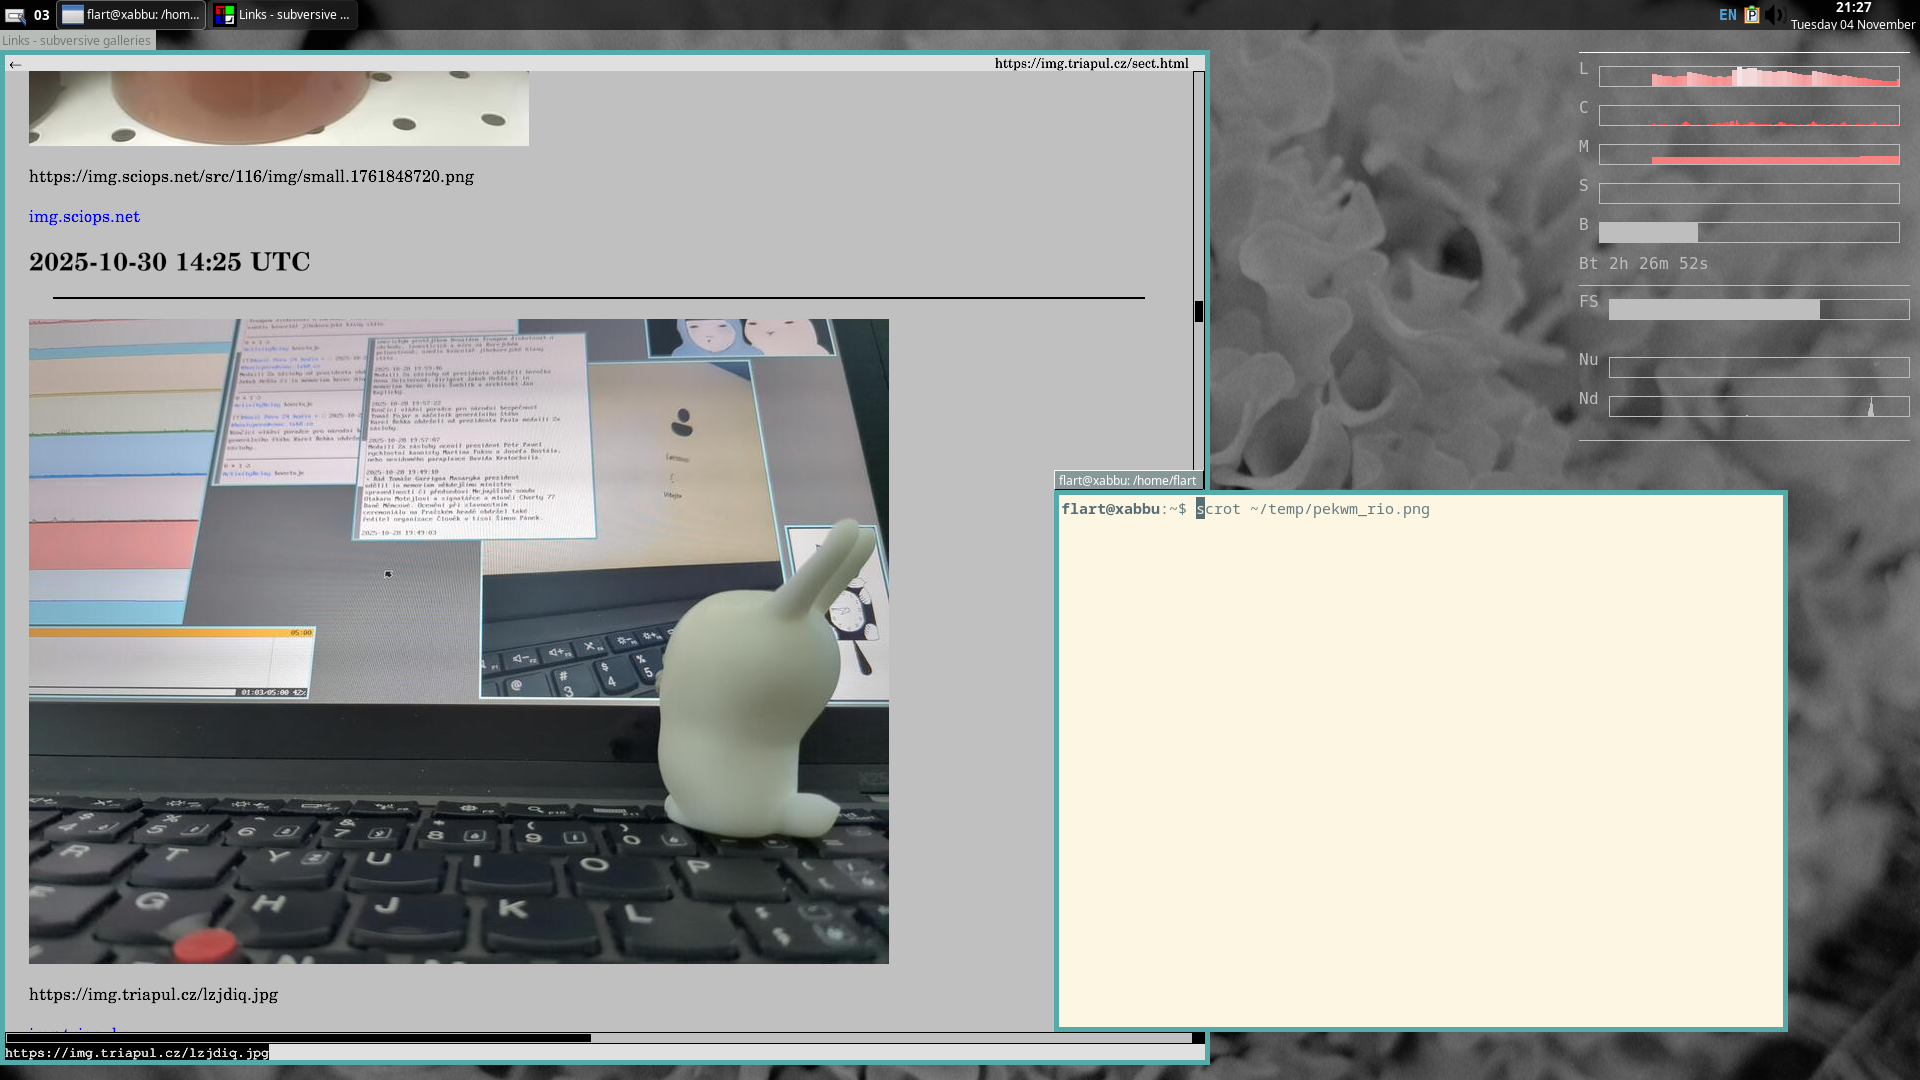The width and height of the screenshot is (1920, 1080).
Task: Click the volume speaker tray icon
Action: pyautogui.click(x=1774, y=15)
